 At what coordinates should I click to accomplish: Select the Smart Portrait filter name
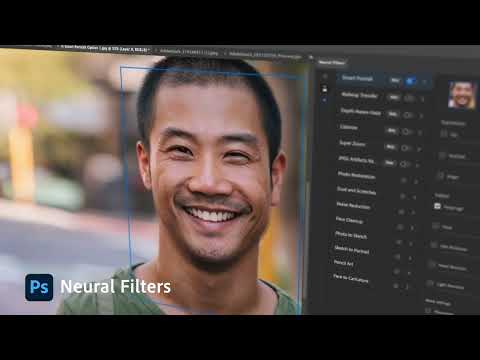tap(357, 78)
